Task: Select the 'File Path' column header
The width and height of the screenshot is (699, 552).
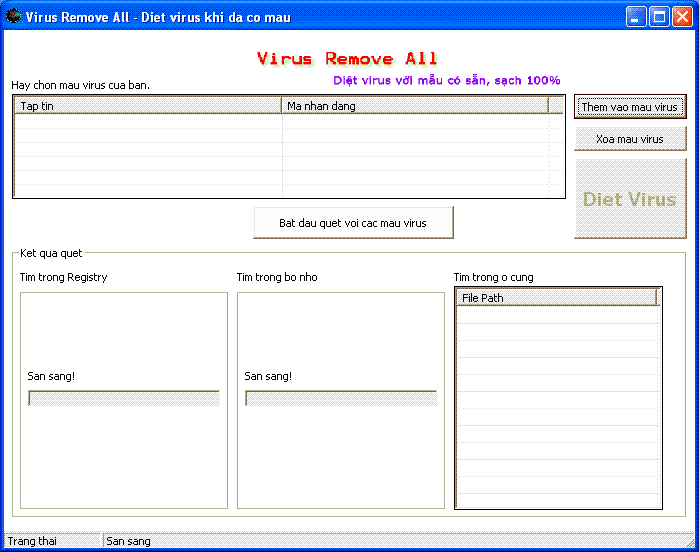Action: coord(556,298)
